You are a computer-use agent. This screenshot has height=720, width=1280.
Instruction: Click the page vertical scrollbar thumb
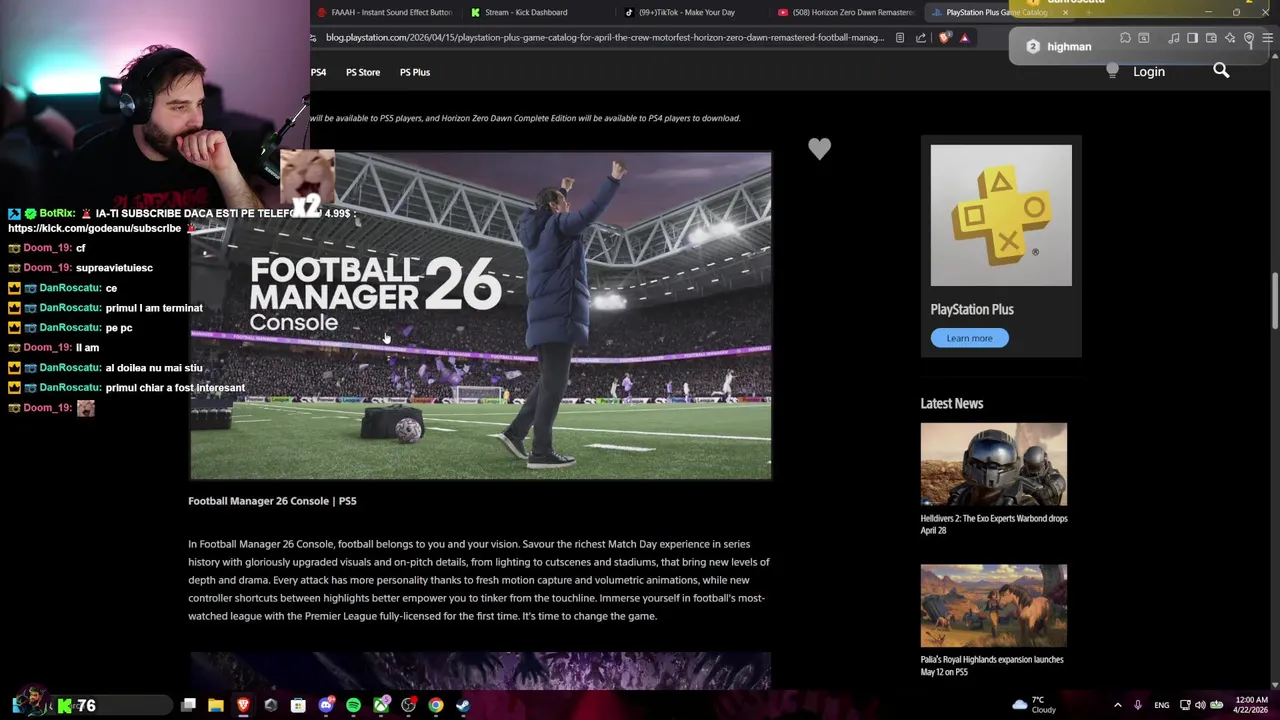coord(1275,300)
